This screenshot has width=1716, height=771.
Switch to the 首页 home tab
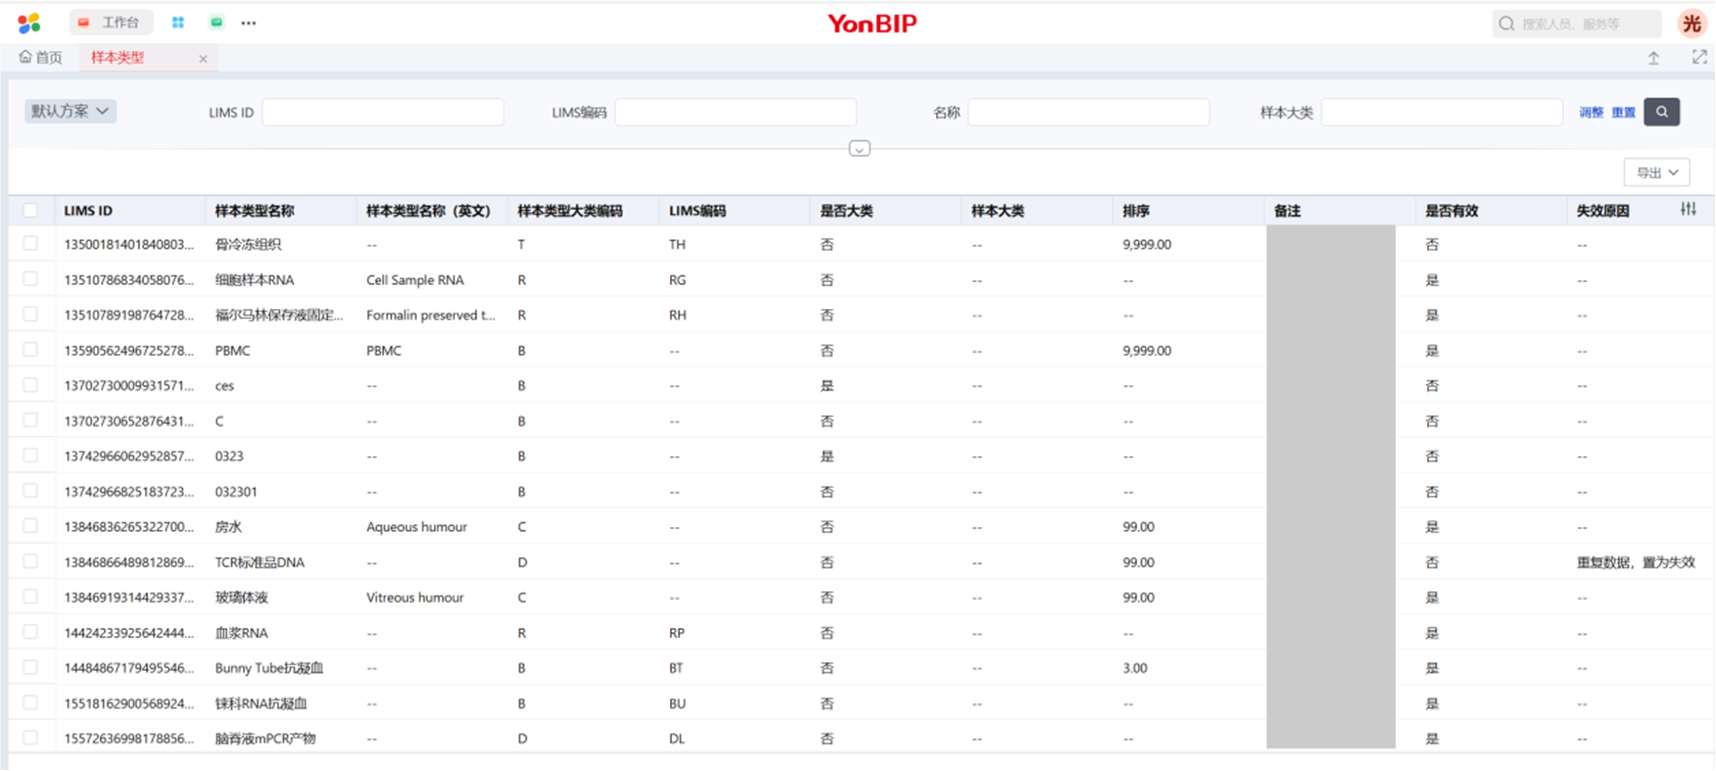(41, 58)
